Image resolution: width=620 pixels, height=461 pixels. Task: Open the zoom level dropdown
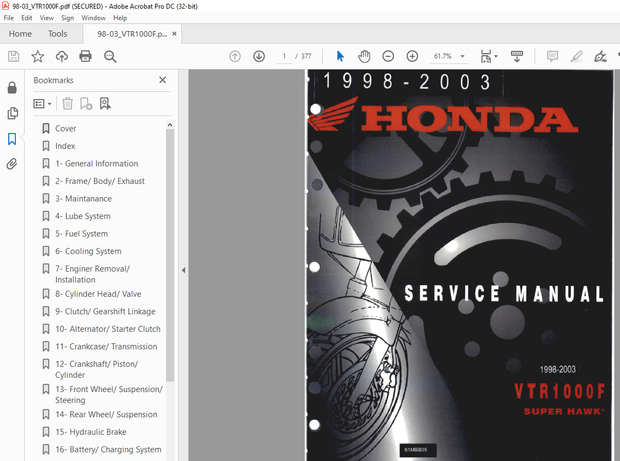[462, 57]
